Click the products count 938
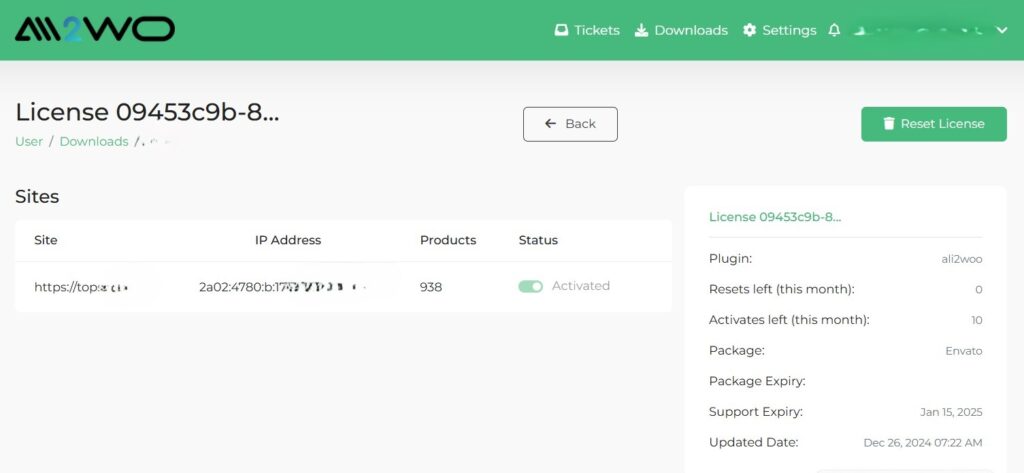Image resolution: width=1024 pixels, height=473 pixels. pos(431,287)
